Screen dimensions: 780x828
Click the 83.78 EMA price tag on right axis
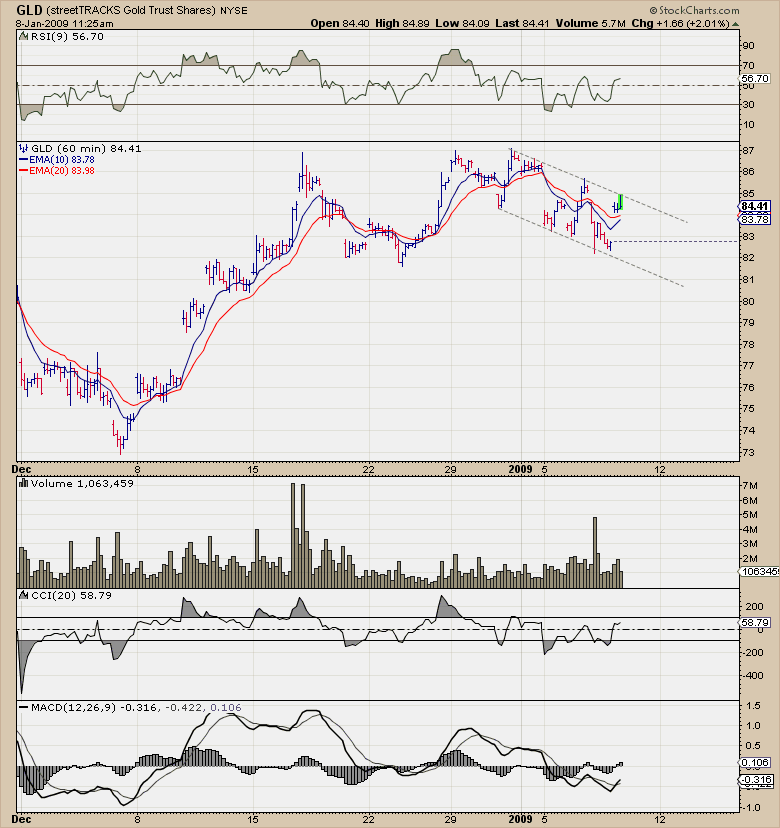click(754, 220)
